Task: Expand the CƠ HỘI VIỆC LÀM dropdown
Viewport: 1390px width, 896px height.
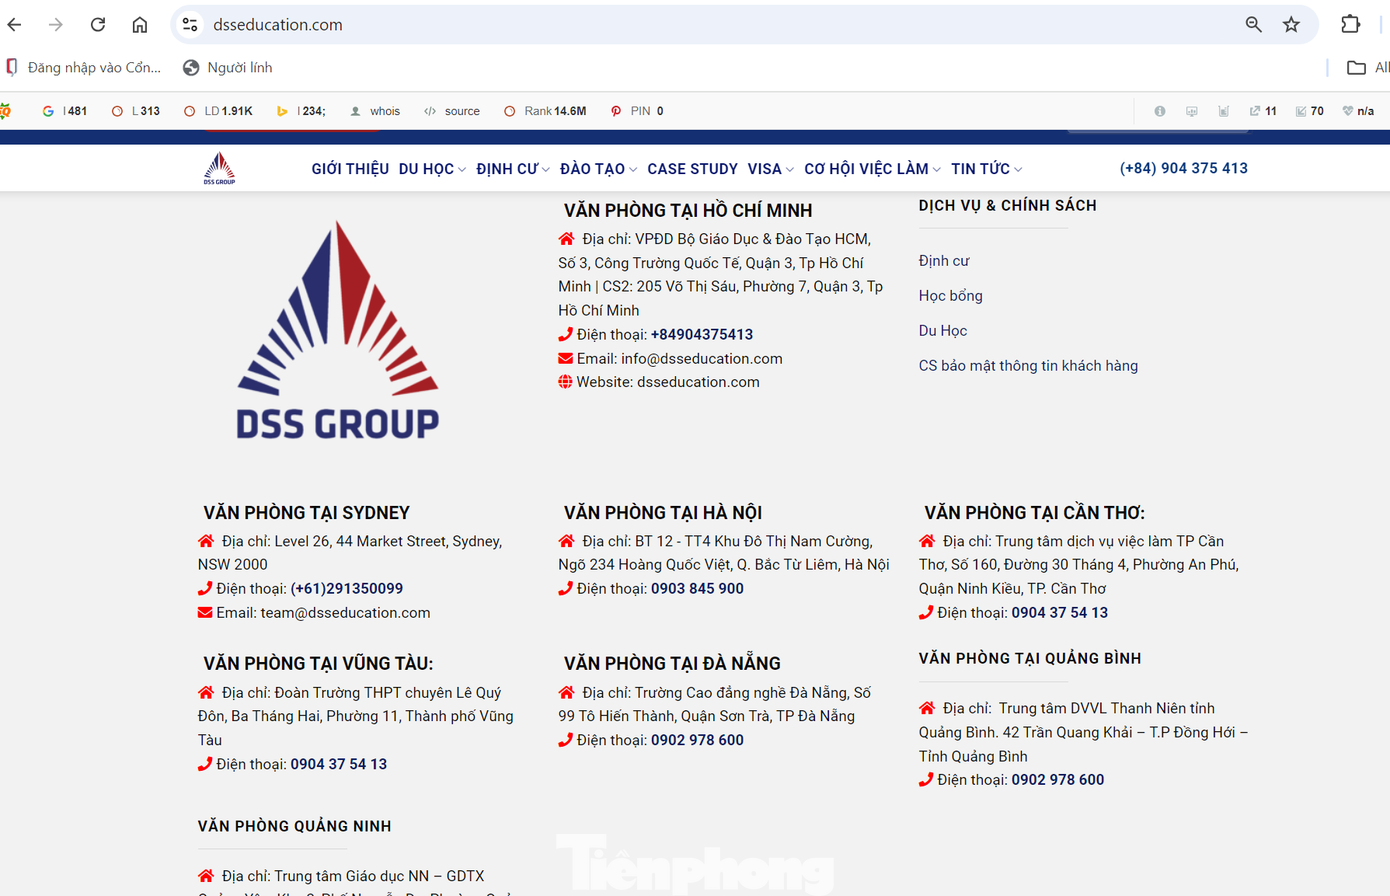Action: click(871, 169)
